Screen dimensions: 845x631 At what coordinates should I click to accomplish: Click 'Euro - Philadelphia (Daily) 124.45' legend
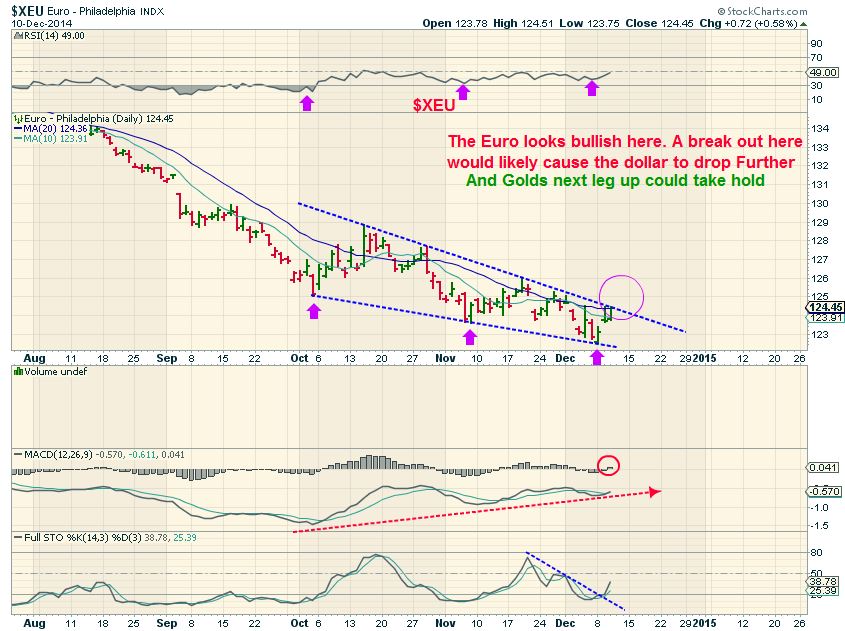(x=99, y=119)
